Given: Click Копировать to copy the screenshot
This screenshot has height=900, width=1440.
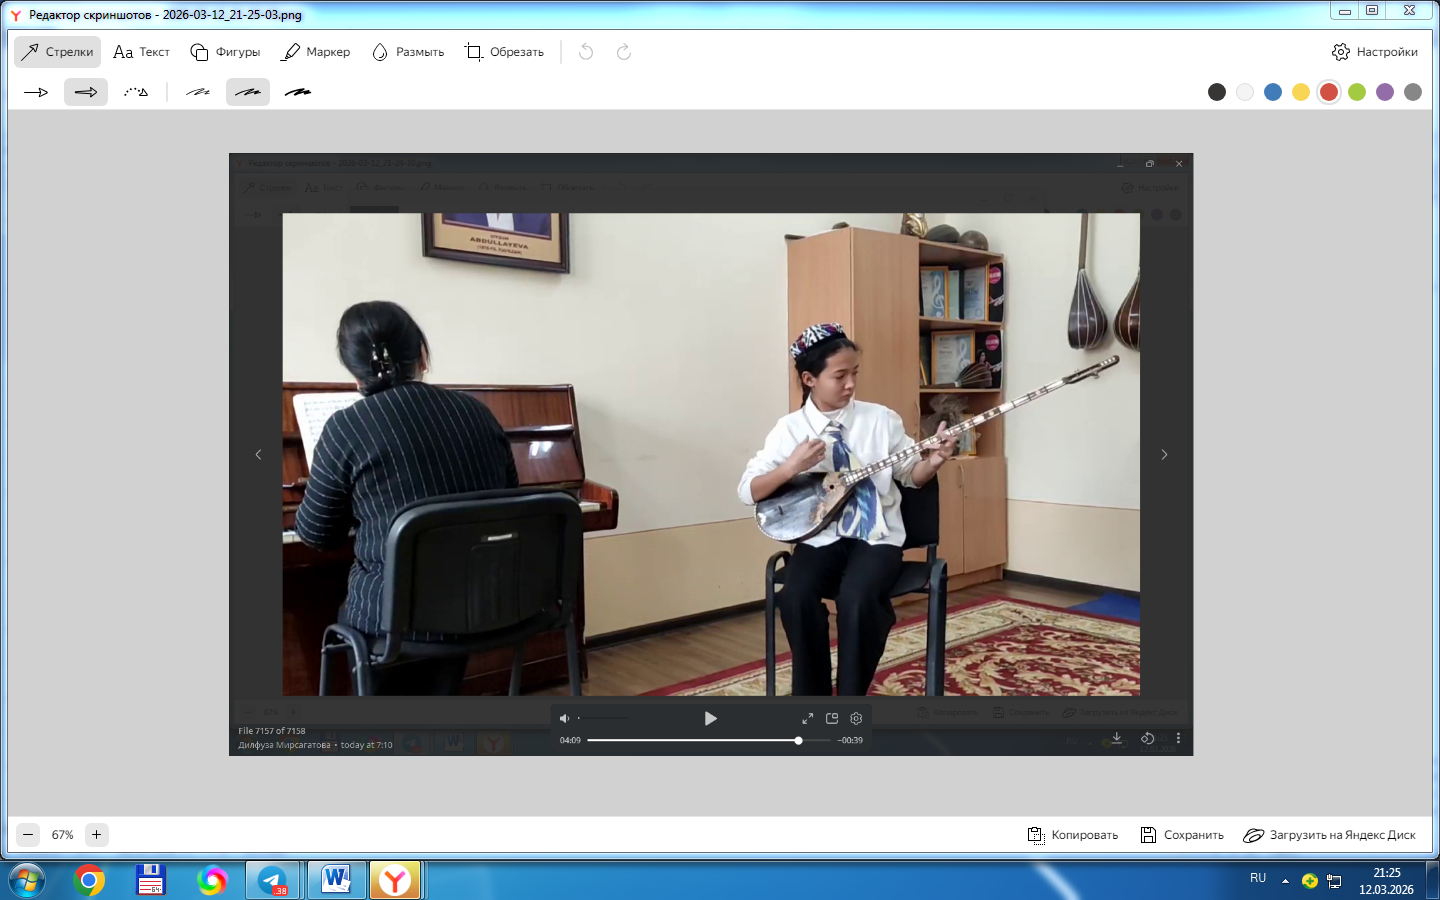Looking at the screenshot, I should point(1073,835).
